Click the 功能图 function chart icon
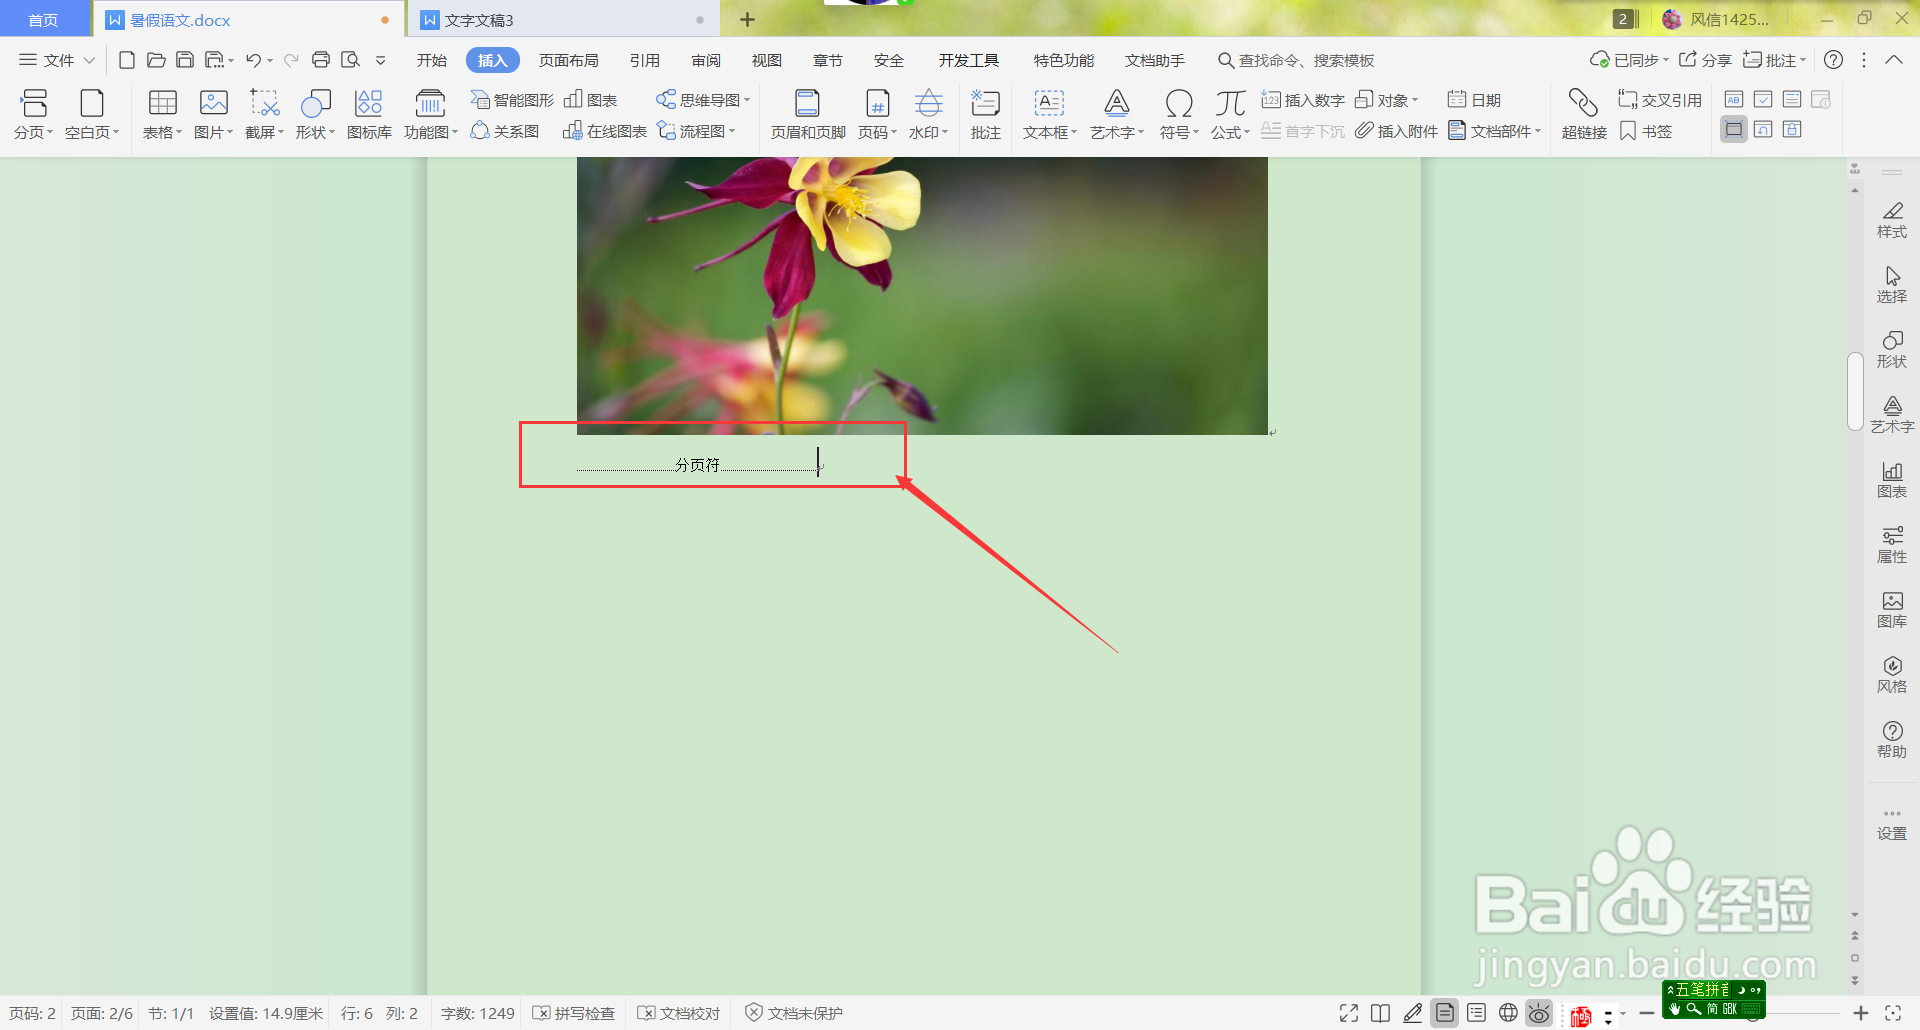The width and height of the screenshot is (1920, 1030). point(430,103)
